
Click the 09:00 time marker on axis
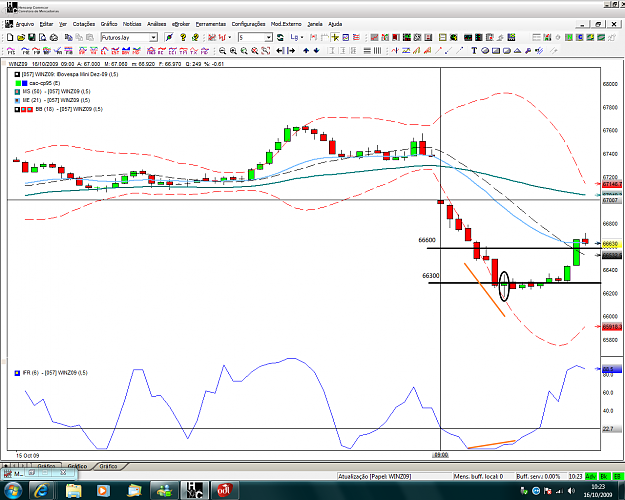[441, 455]
